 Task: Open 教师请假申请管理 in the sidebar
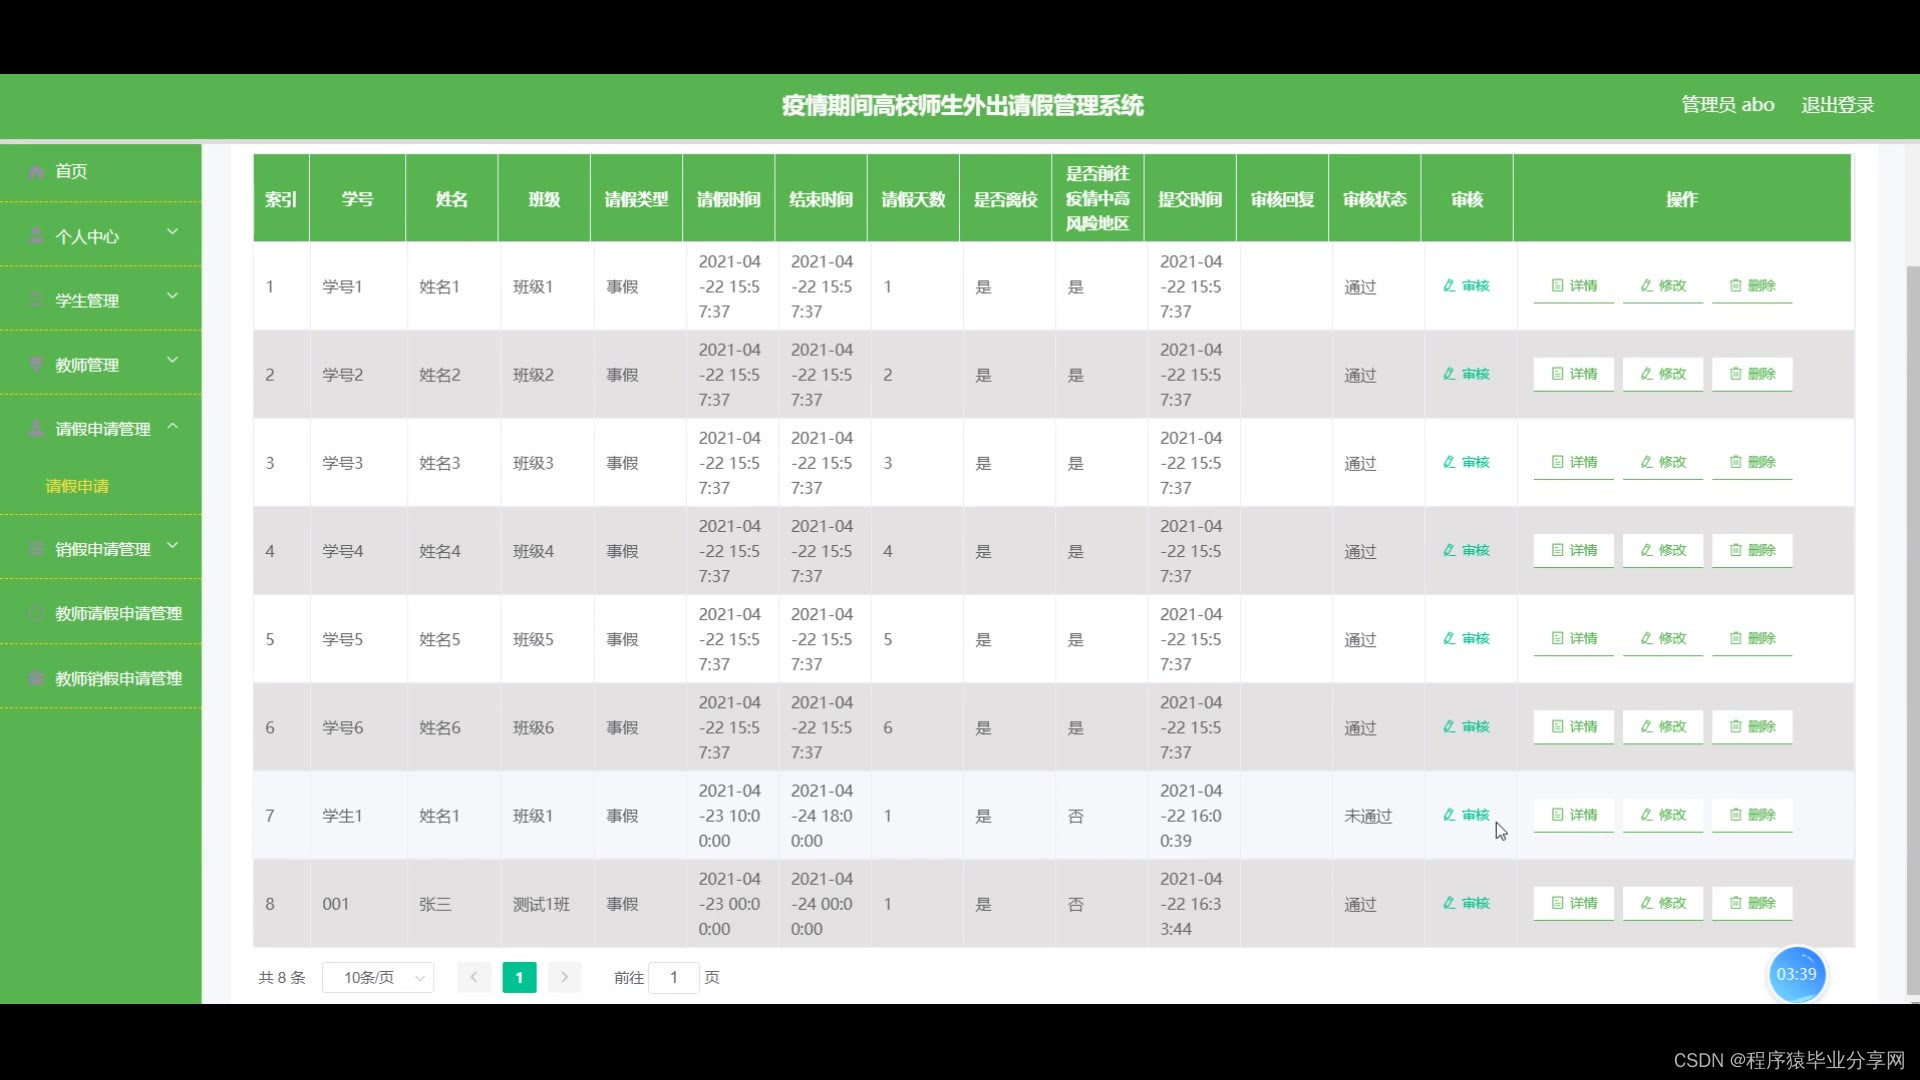point(118,613)
